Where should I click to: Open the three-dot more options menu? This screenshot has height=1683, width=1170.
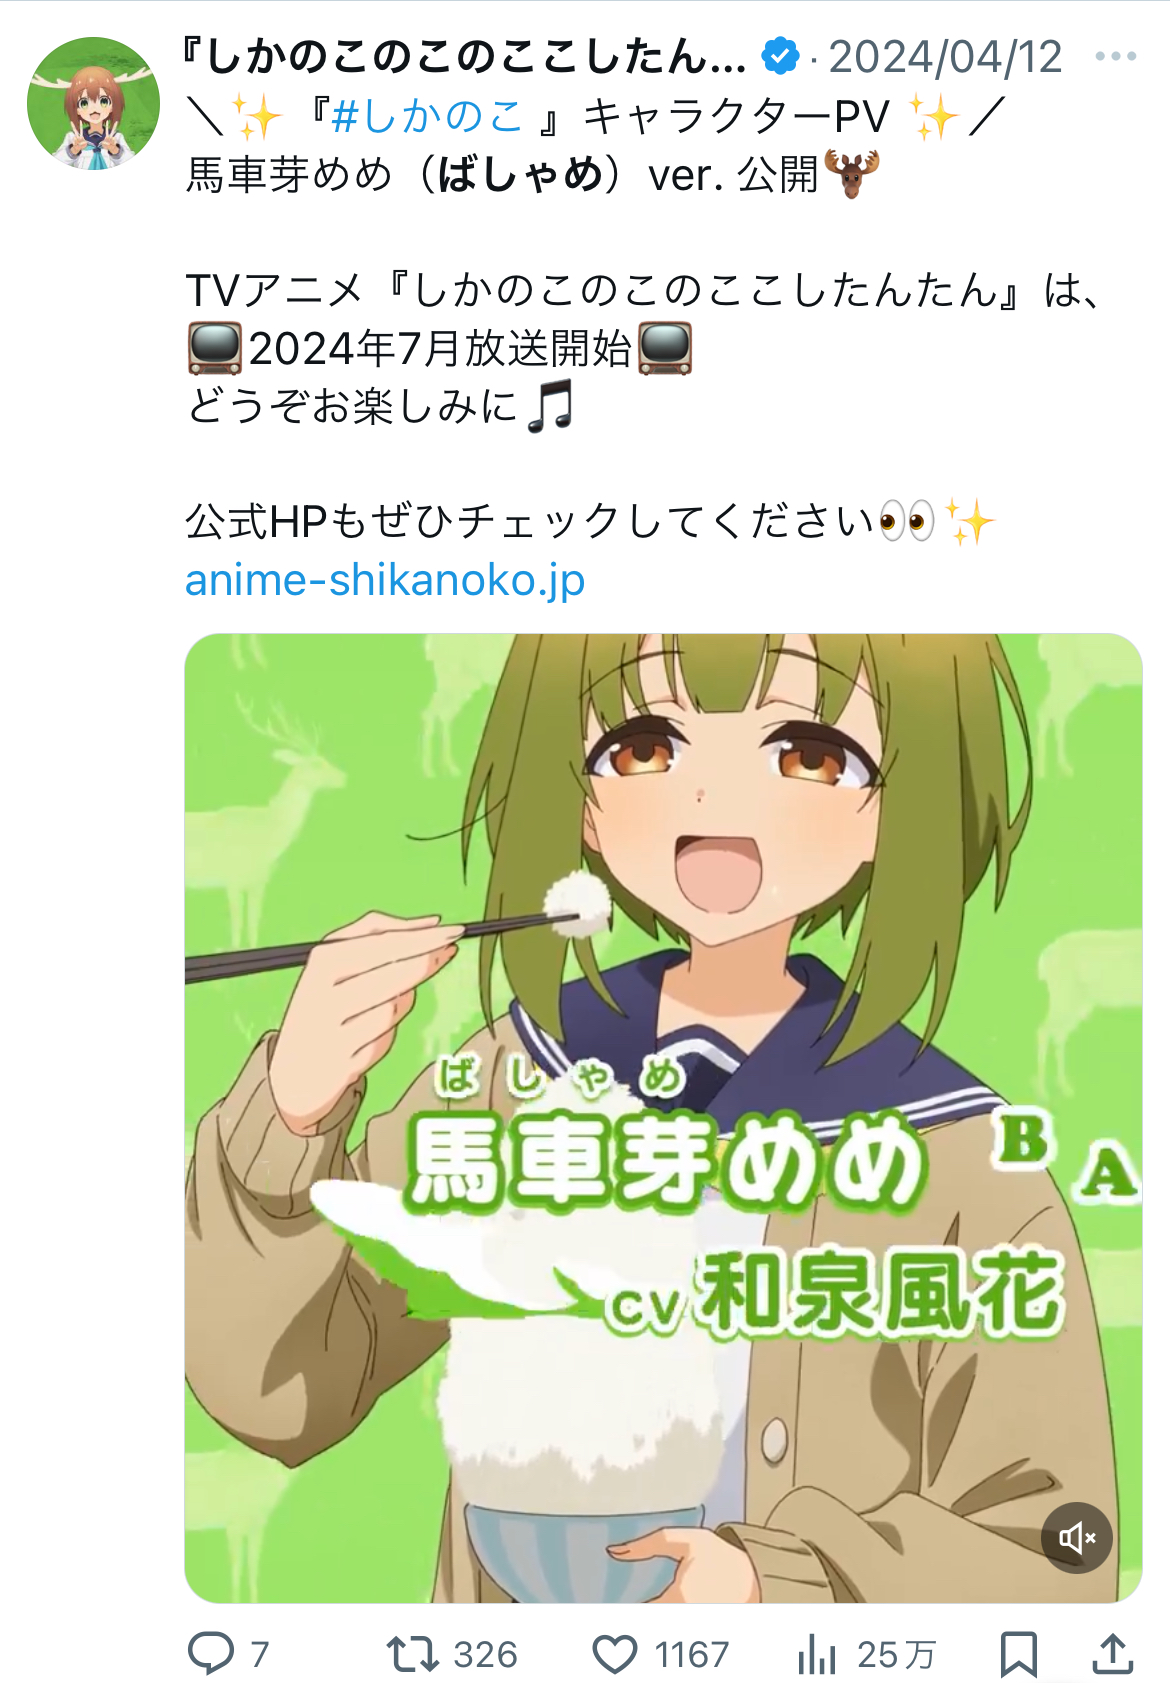[x=1115, y=56]
